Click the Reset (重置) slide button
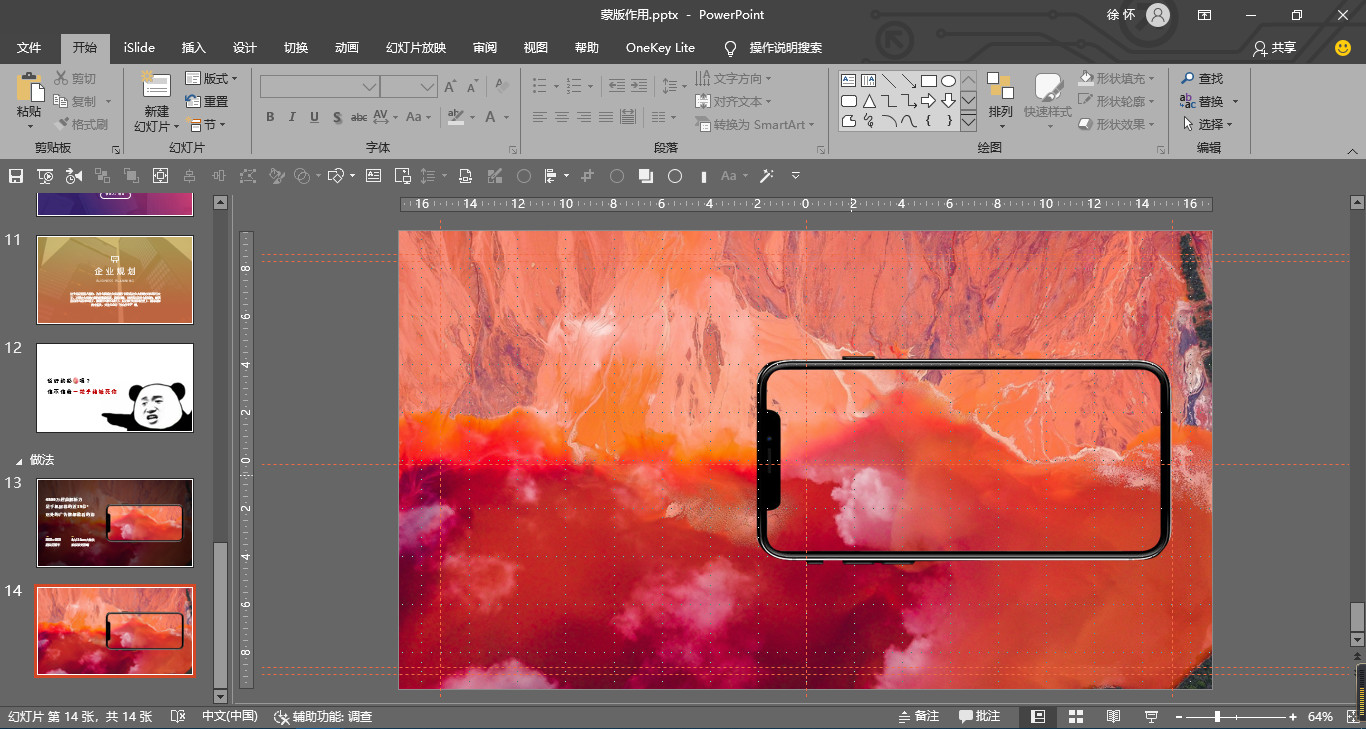Screen dimensions: 1366x729 tap(207, 101)
